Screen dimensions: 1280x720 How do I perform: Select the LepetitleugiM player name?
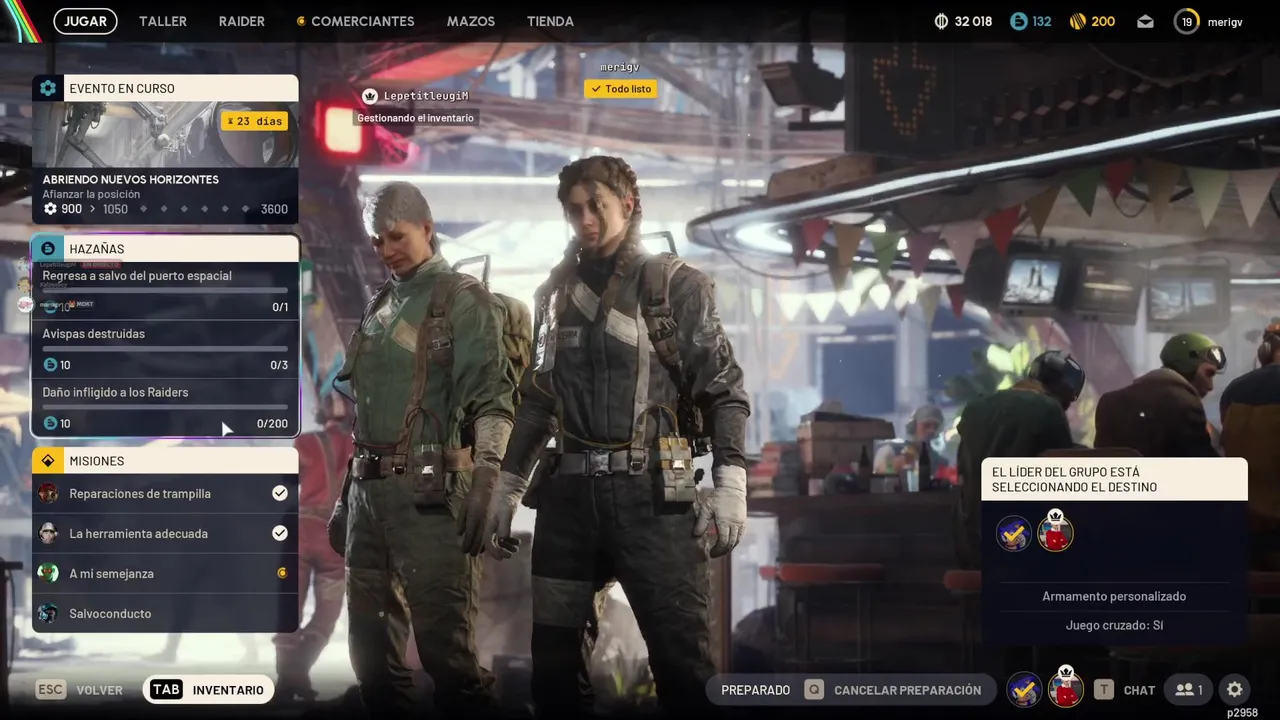pyautogui.click(x=426, y=96)
